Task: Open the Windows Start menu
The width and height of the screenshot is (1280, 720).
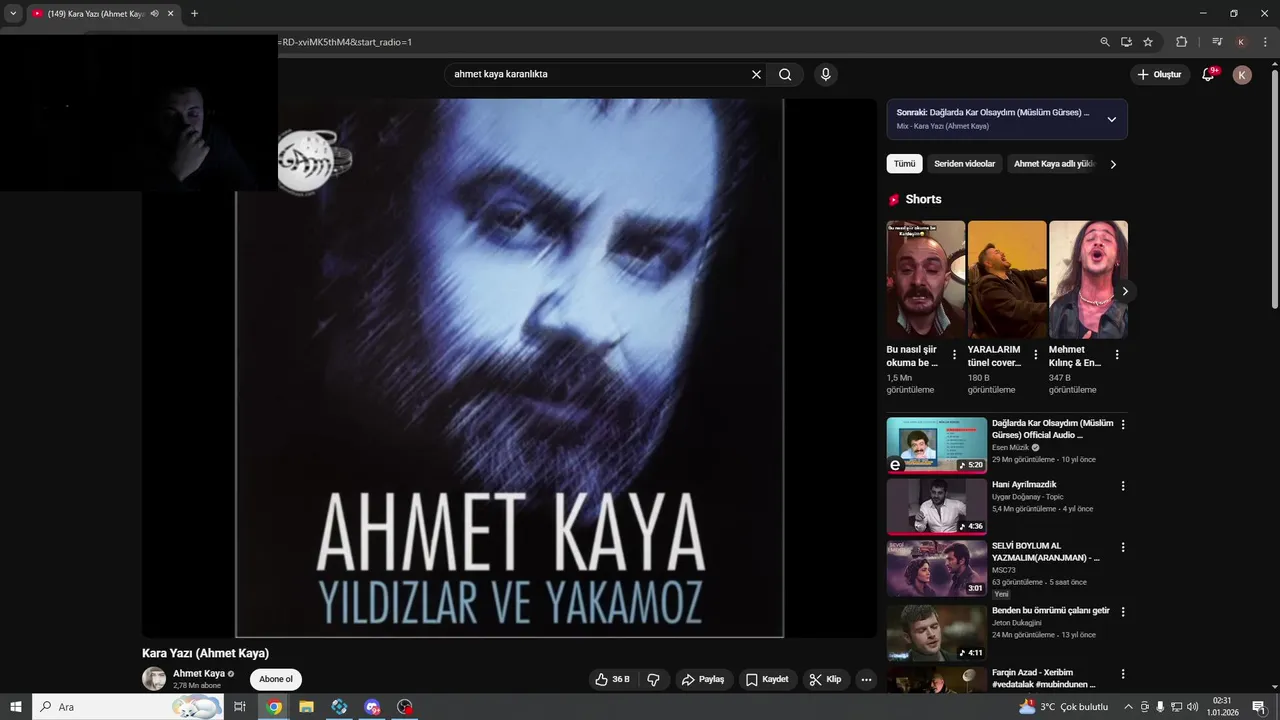Action: (16, 707)
